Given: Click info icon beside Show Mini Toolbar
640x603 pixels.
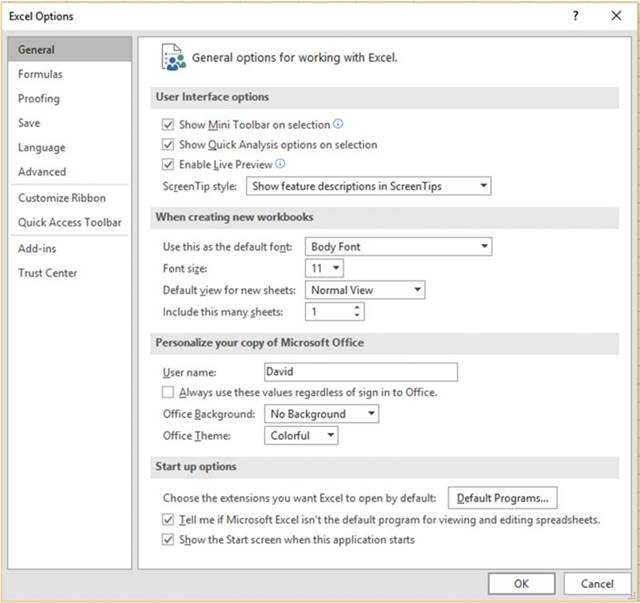Looking at the screenshot, I should [338, 125].
